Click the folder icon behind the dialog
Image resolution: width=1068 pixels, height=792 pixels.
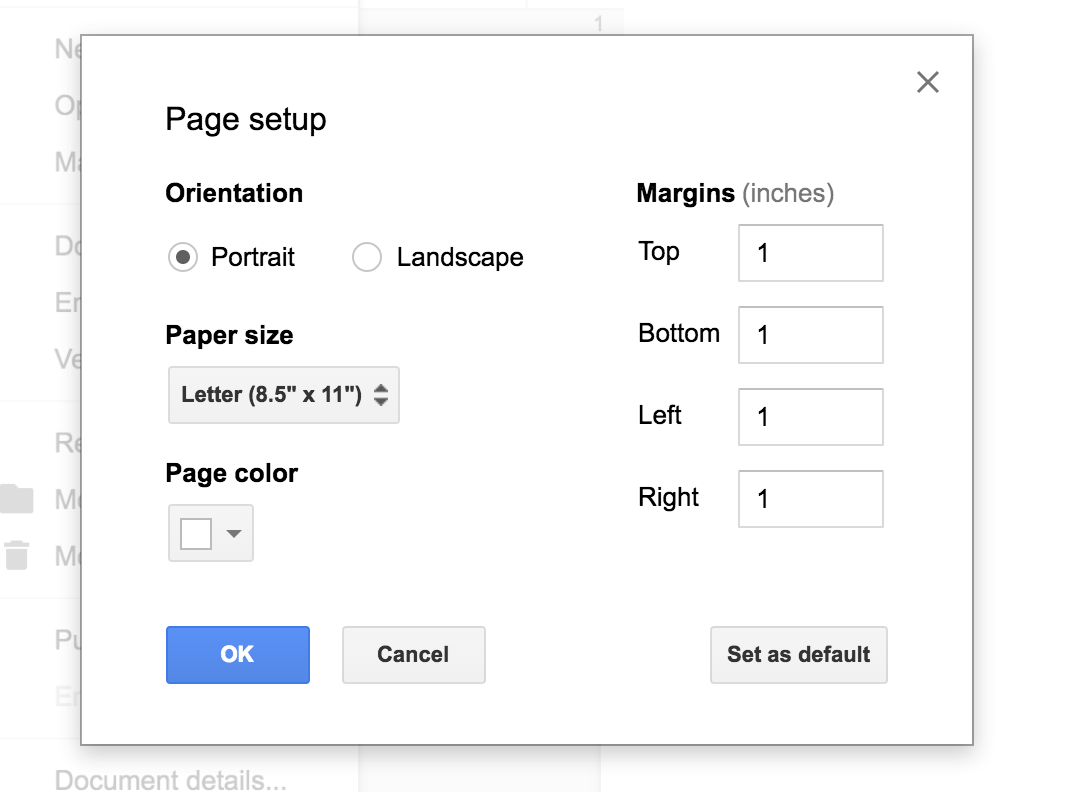pyautogui.click(x=18, y=499)
